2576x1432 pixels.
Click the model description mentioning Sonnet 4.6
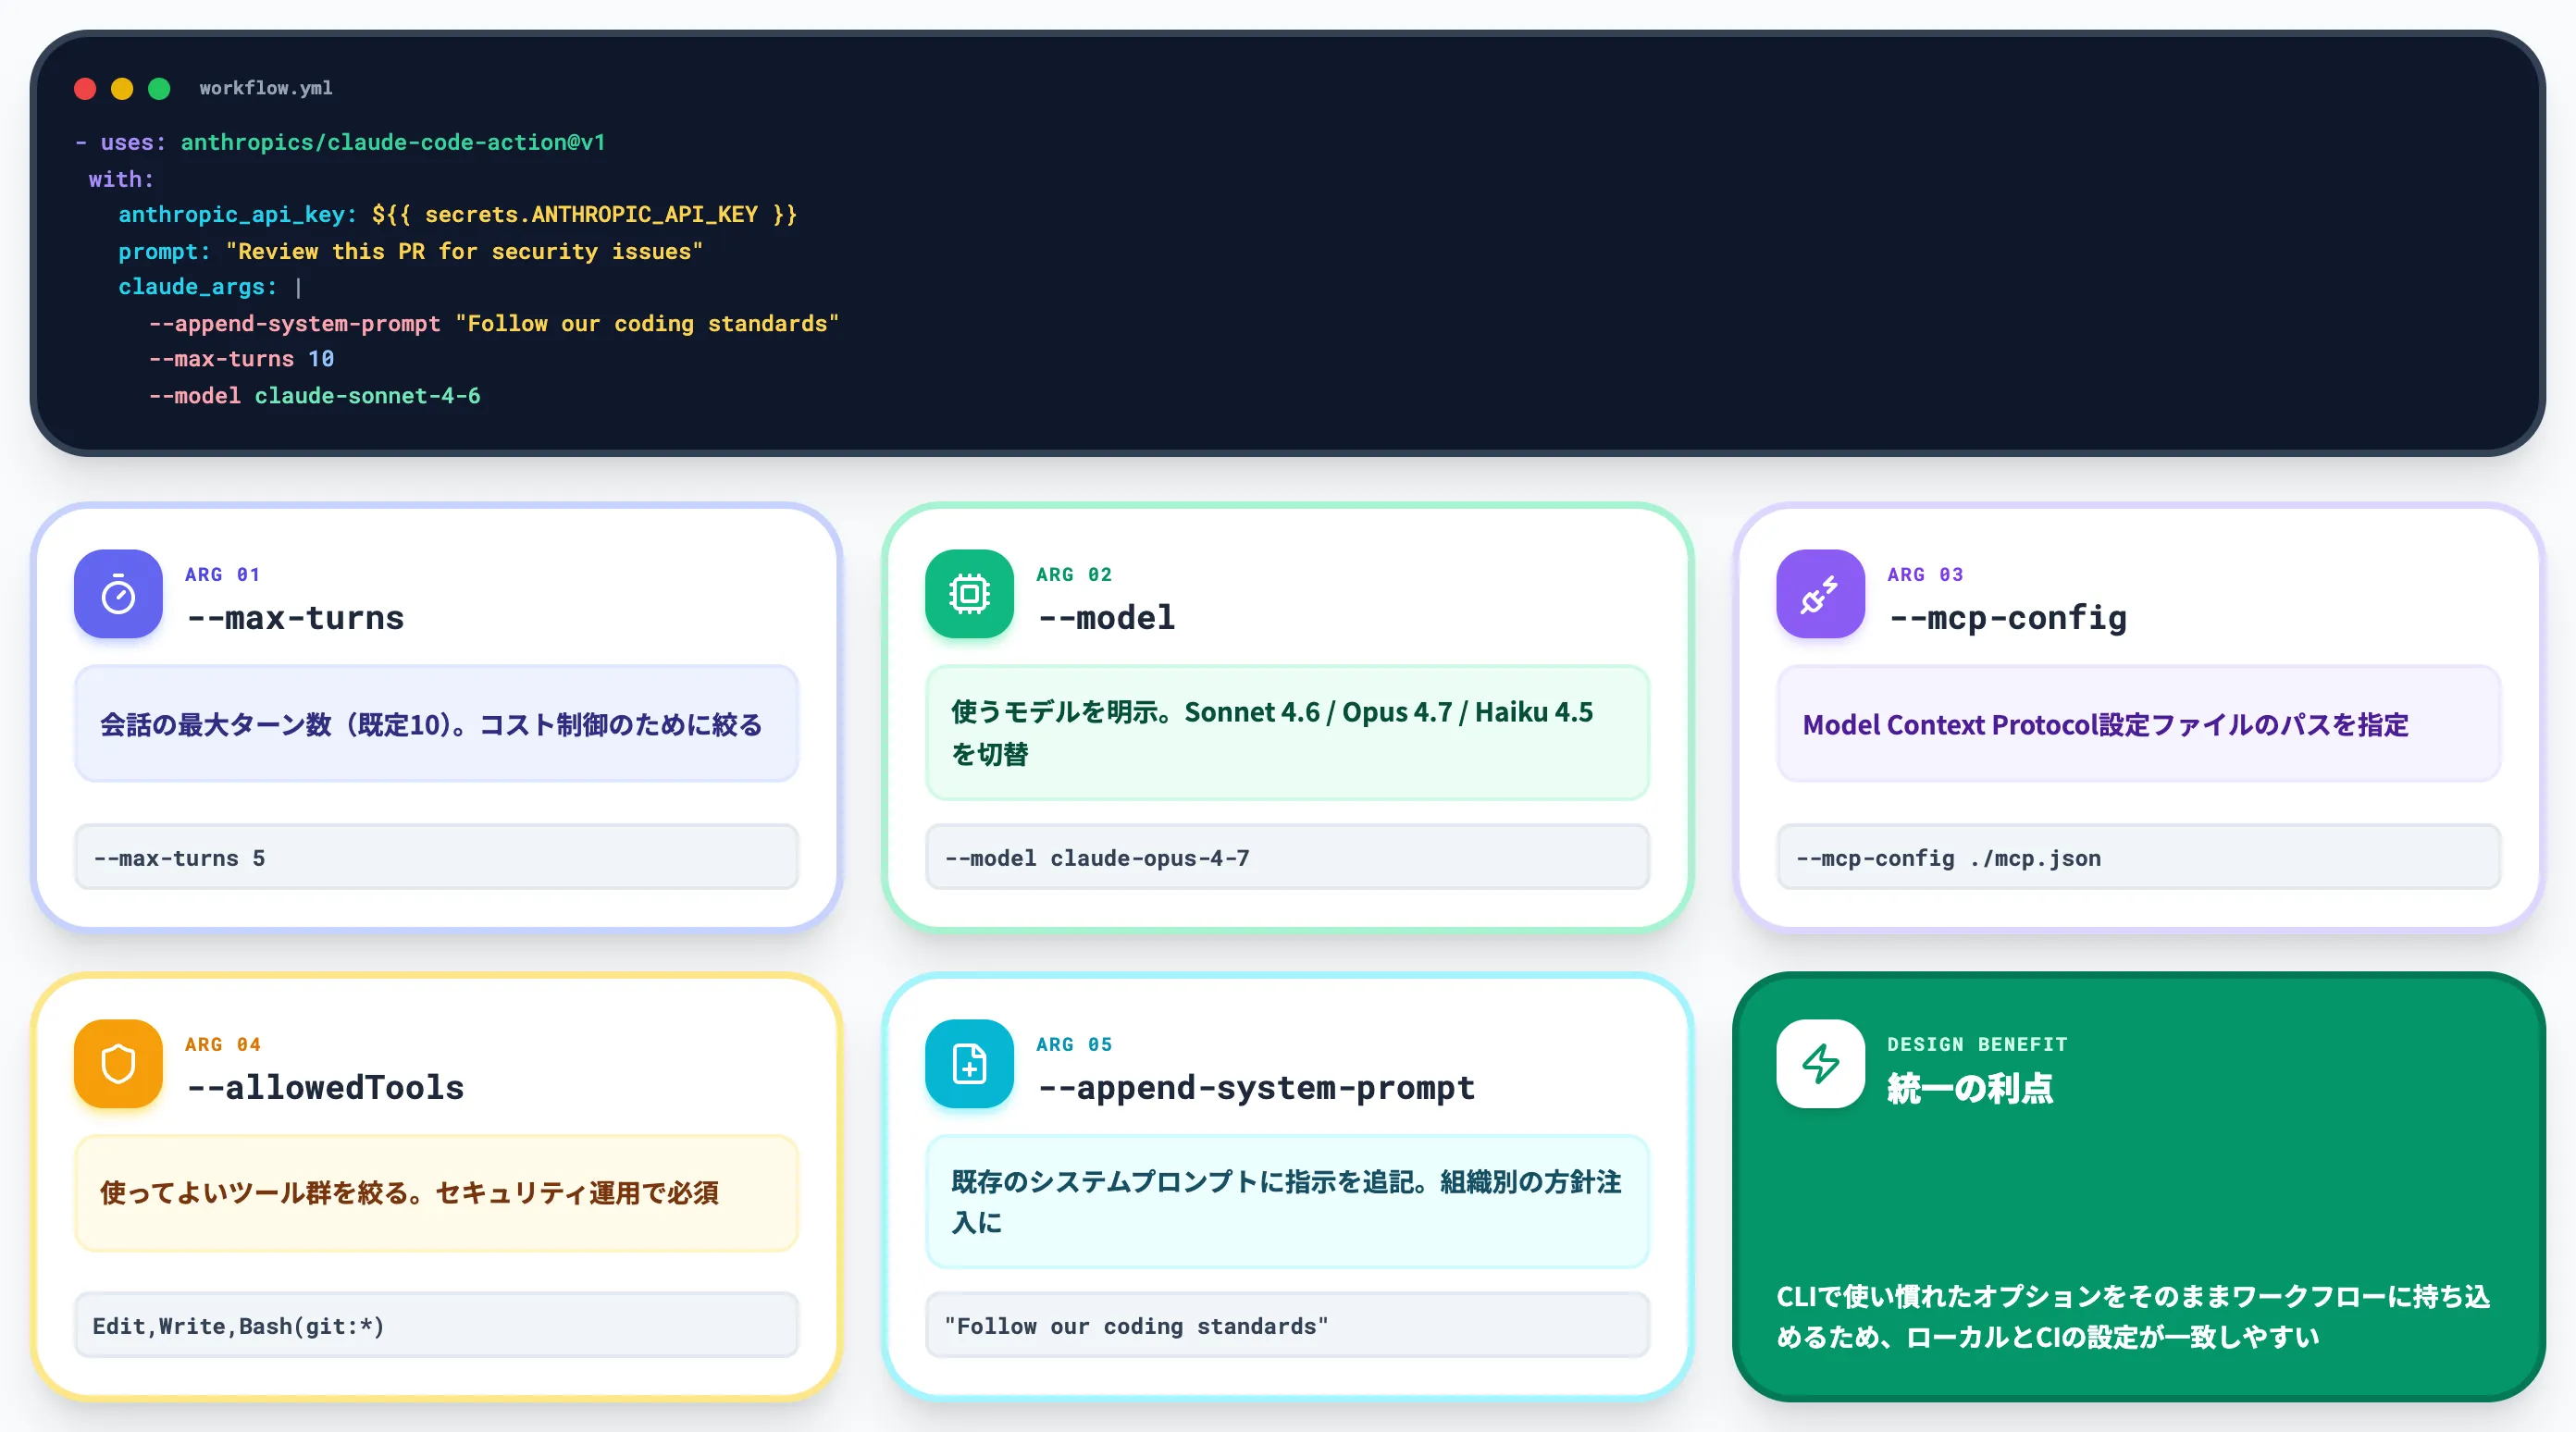tap(1287, 733)
